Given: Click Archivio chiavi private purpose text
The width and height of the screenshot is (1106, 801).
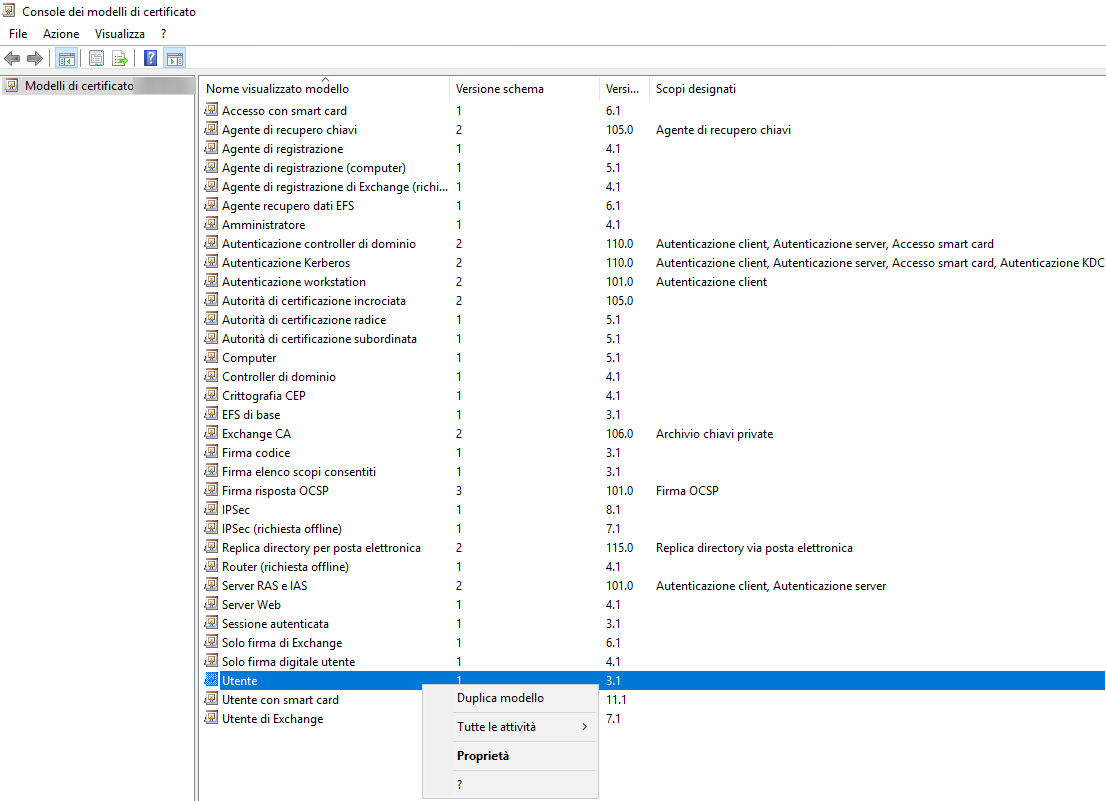Looking at the screenshot, I should (714, 434).
